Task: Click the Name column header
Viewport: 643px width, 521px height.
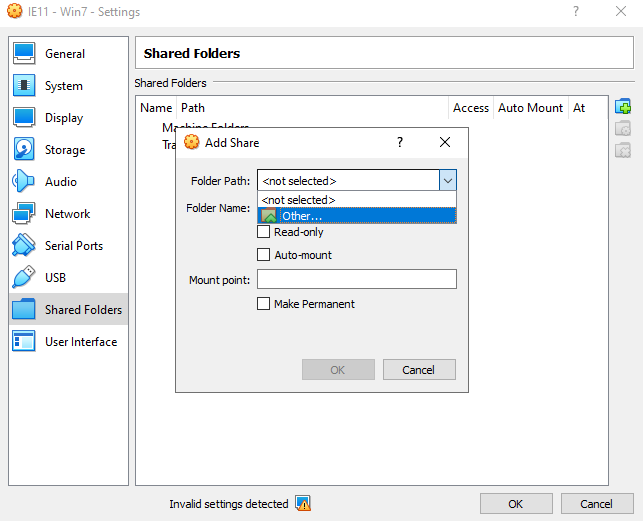Action: point(156,107)
